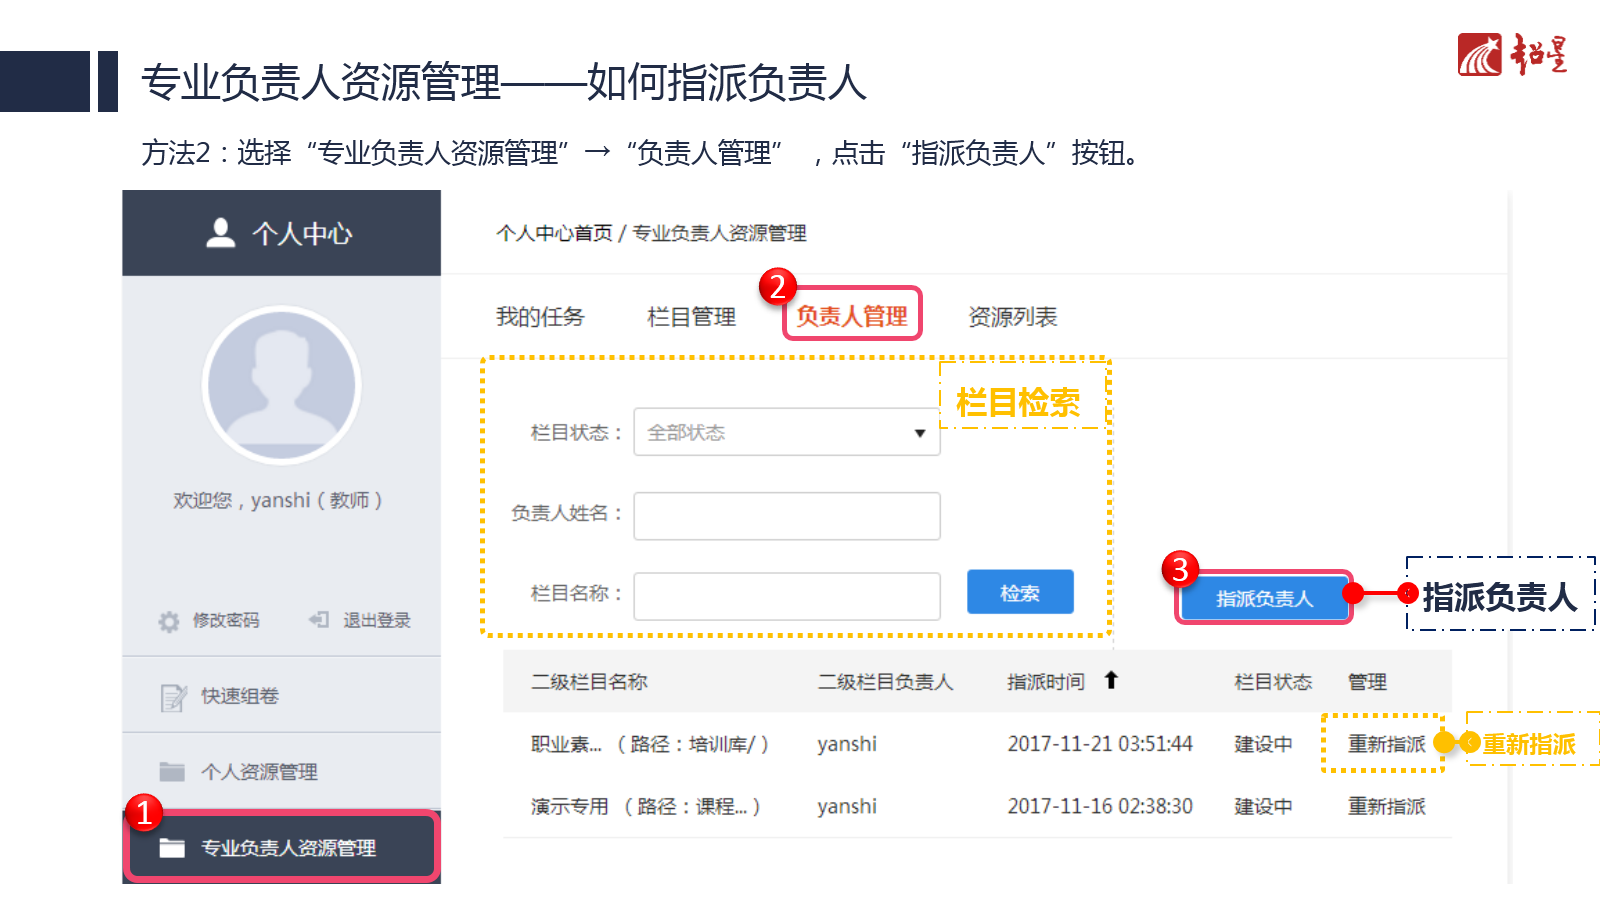Viewport: 1600px width, 900px height.
Task: Focus the 栏目名称 input field
Action: (787, 596)
